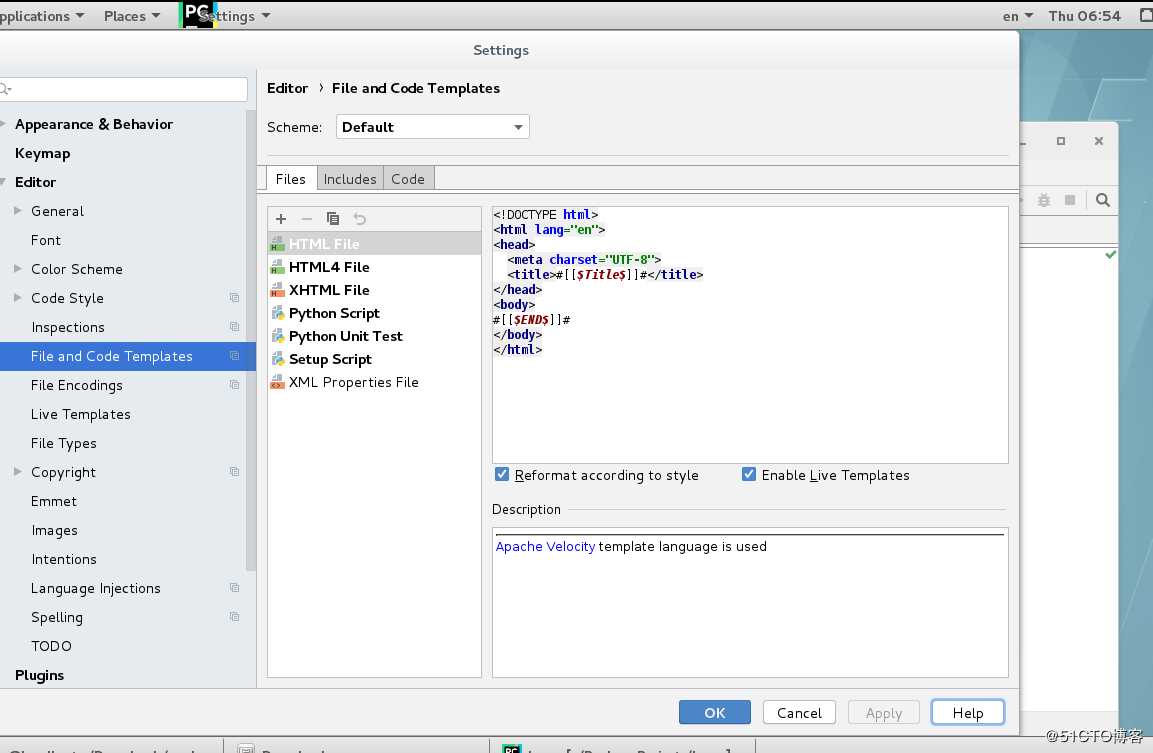The image size is (1153, 753).
Task: Toggle Reformat according to style checkbox
Action: [x=501, y=474]
